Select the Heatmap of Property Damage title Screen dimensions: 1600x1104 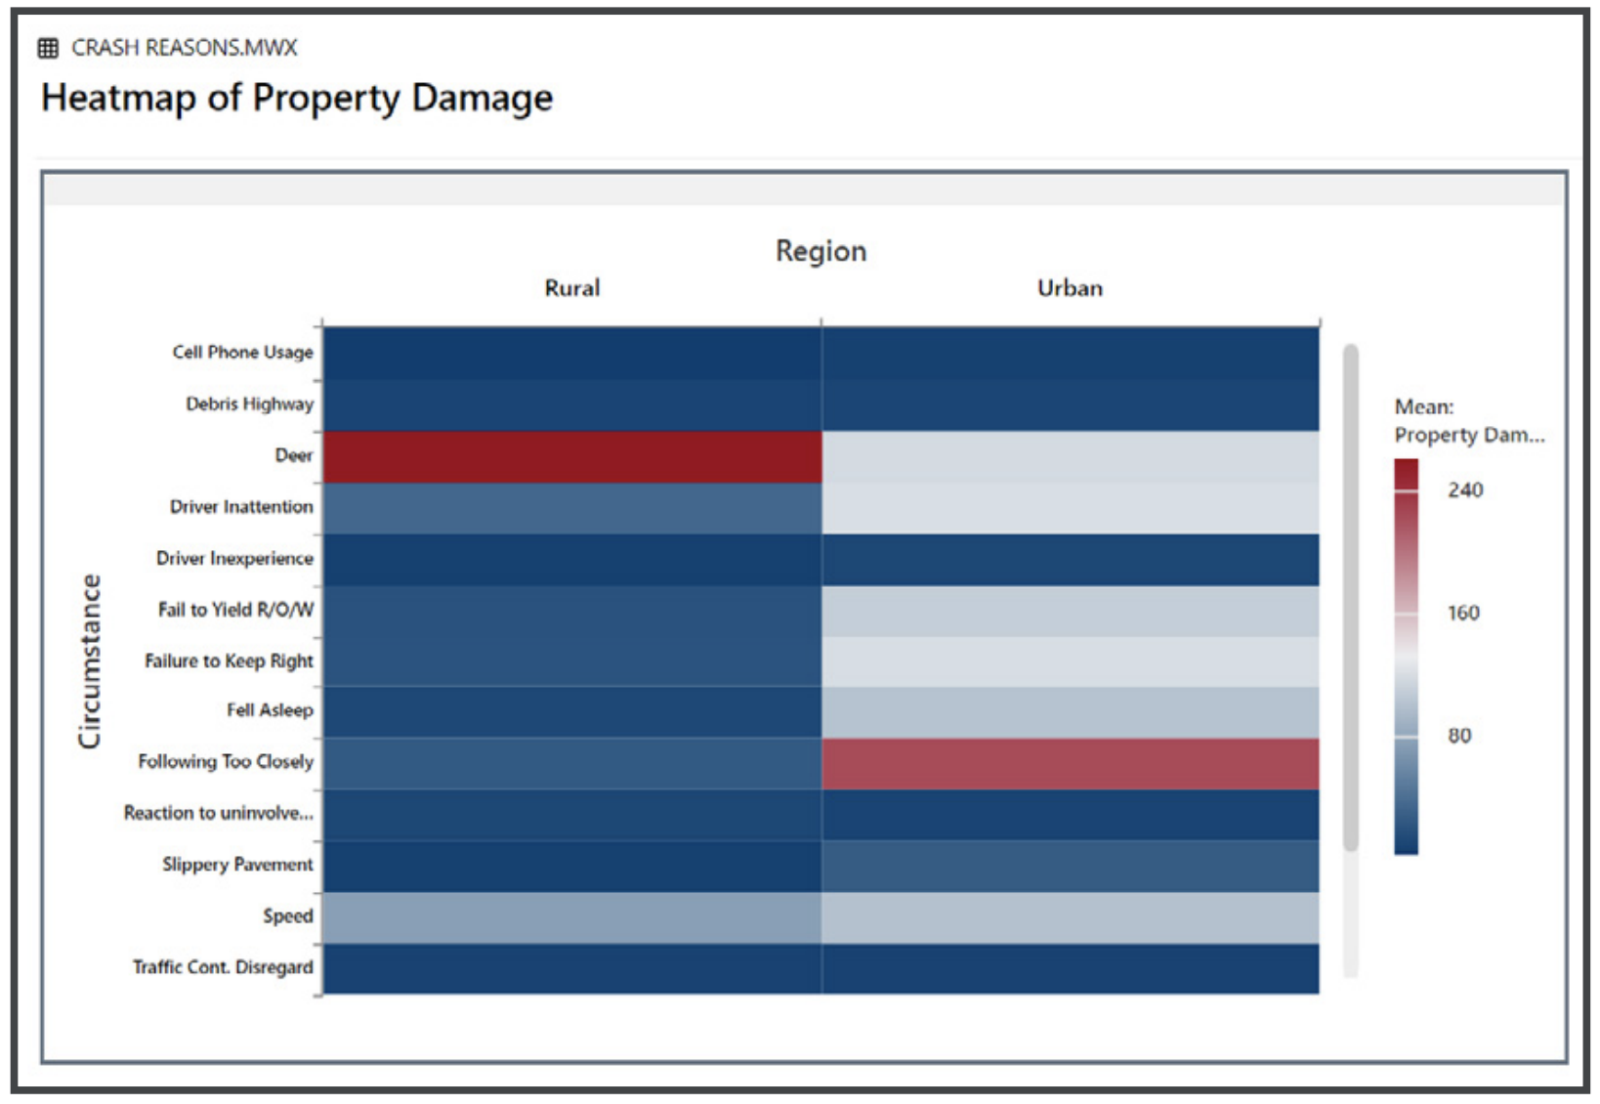[x=297, y=98]
